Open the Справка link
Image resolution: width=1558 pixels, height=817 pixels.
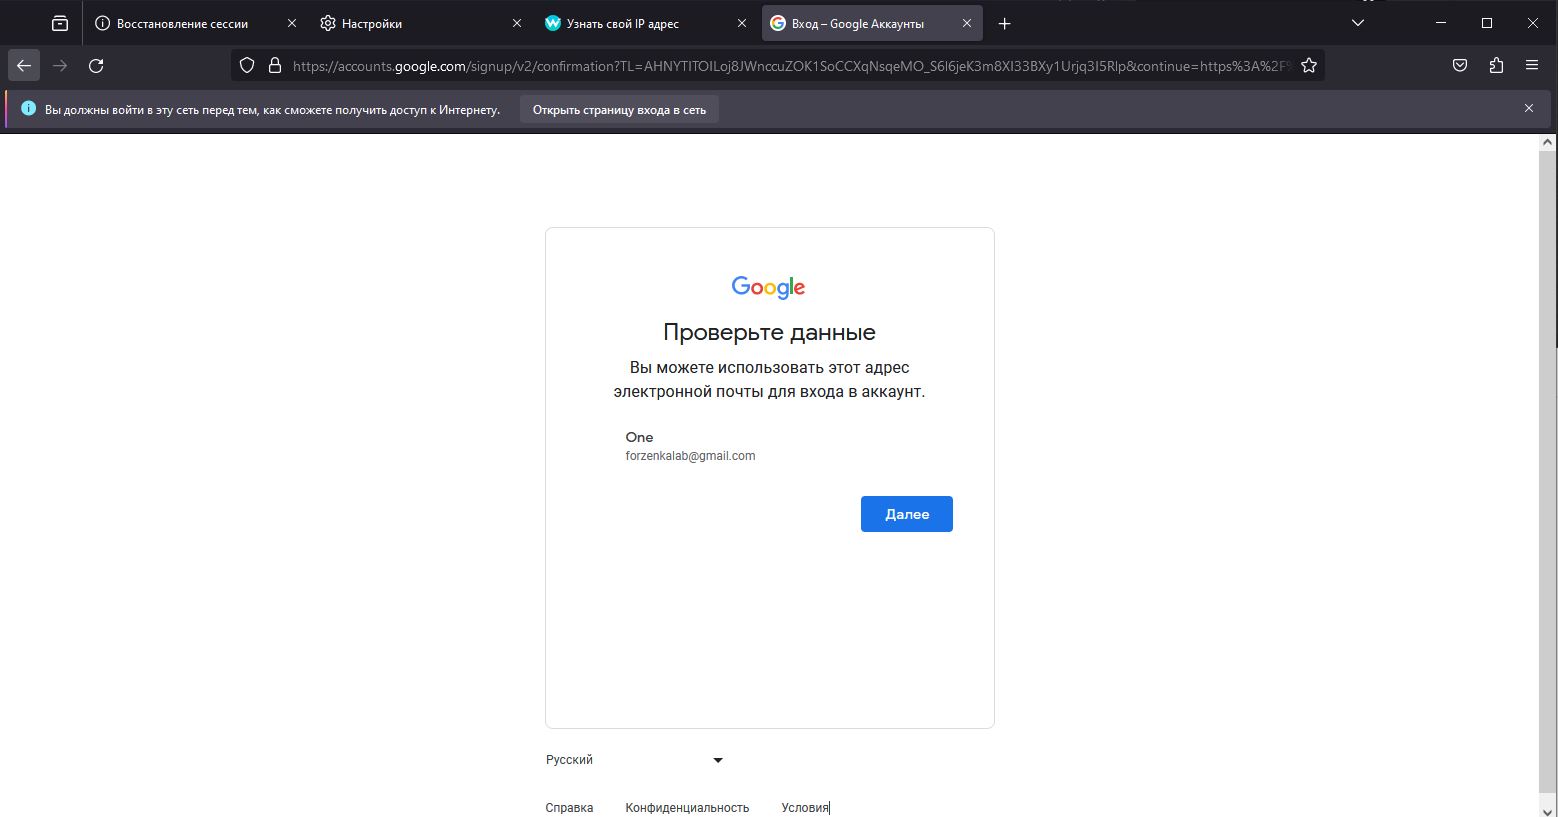569,808
